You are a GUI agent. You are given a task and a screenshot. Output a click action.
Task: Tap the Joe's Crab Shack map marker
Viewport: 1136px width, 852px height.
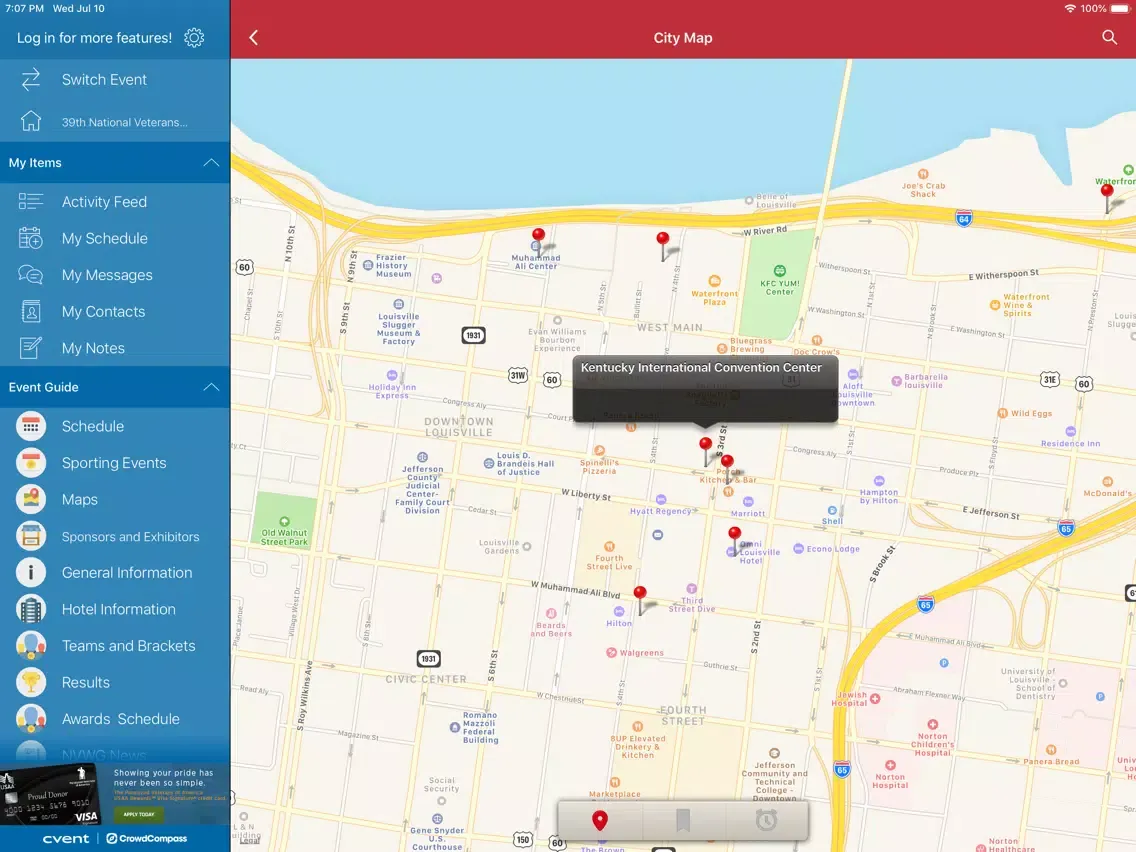(x=923, y=174)
